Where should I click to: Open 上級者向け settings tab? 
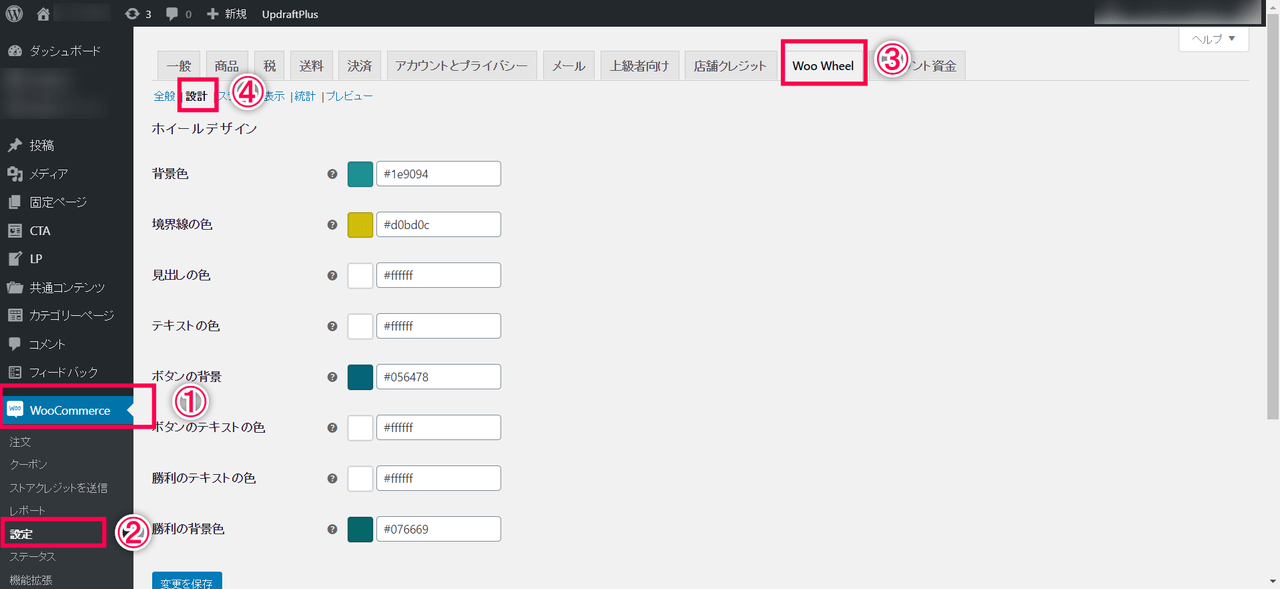640,66
